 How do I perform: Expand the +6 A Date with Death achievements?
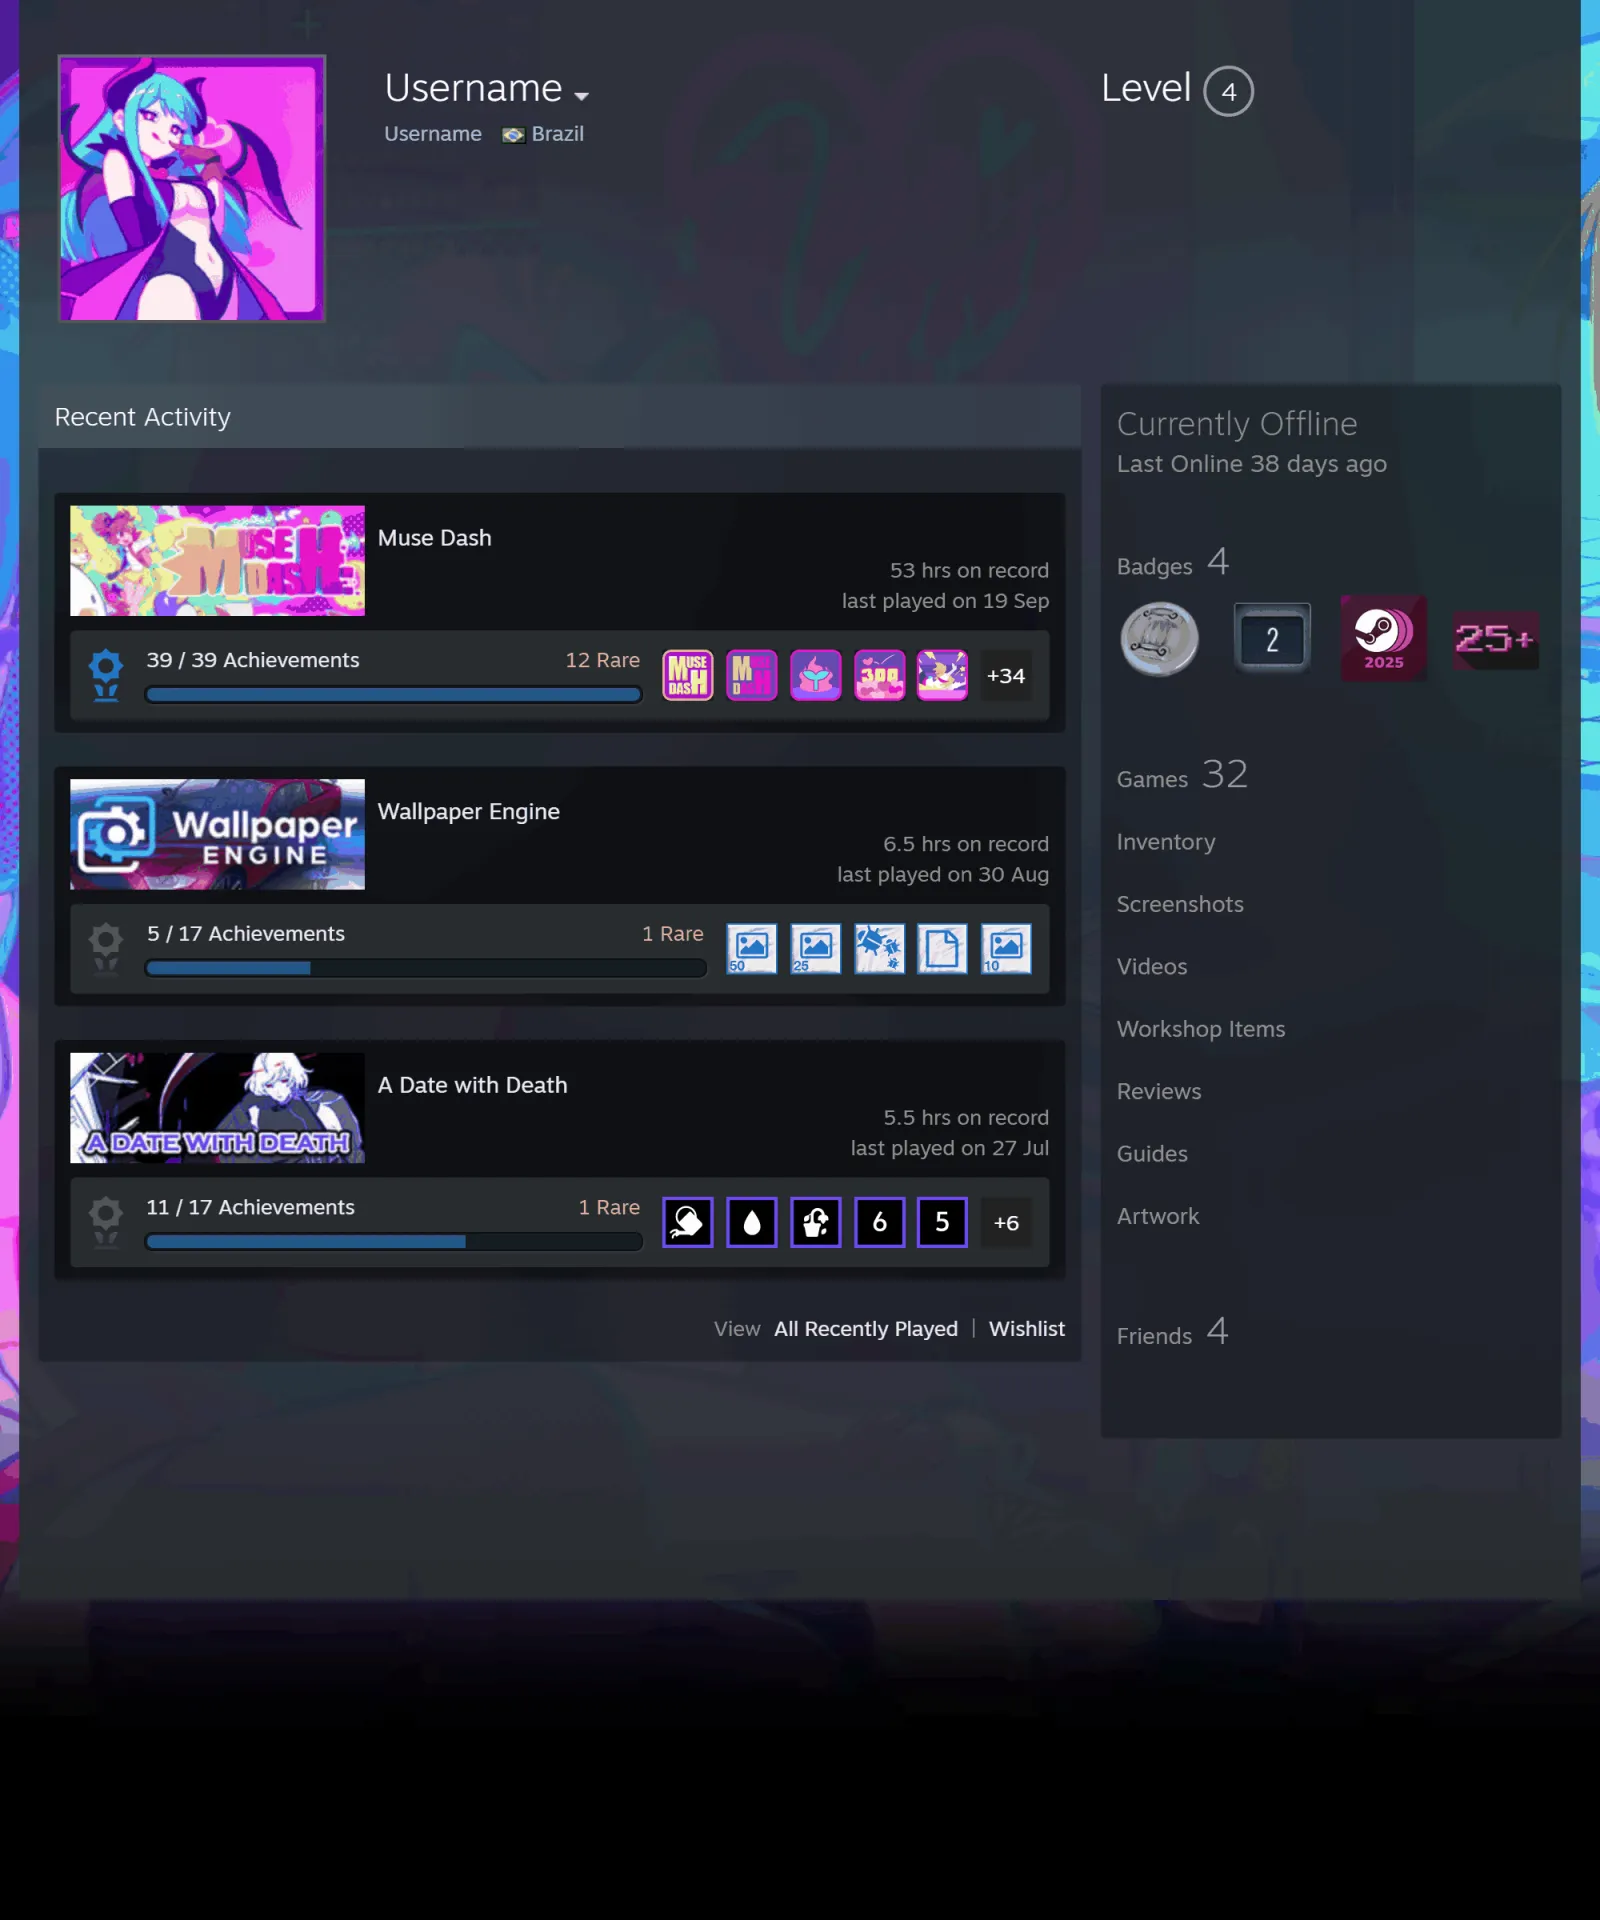pyautogui.click(x=1006, y=1222)
